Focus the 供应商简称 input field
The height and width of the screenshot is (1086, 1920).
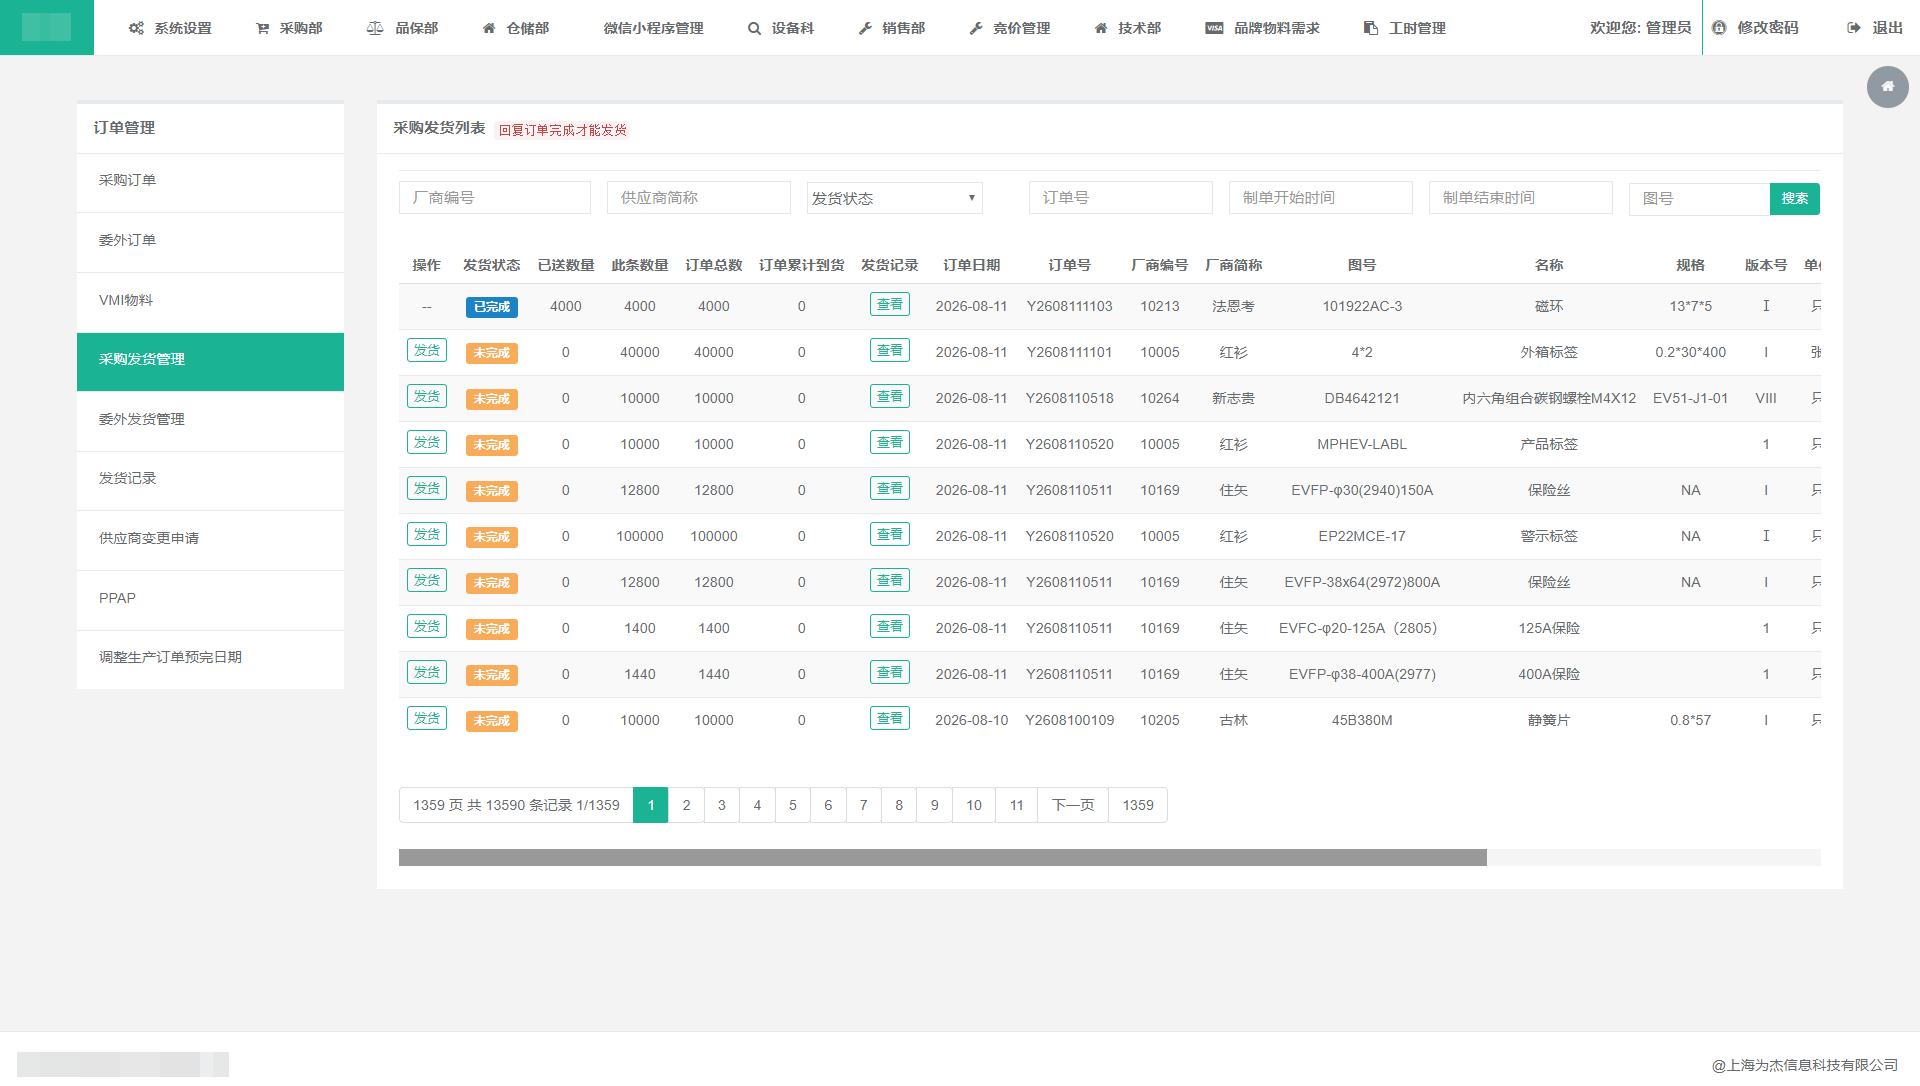[699, 198]
